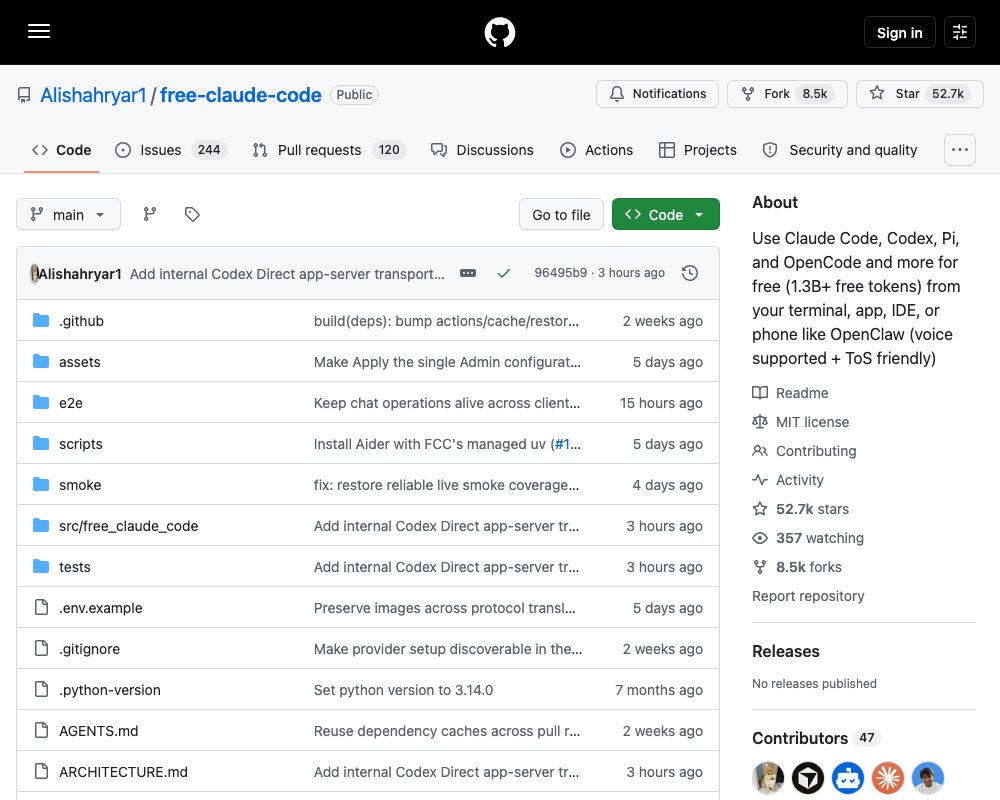The height and width of the screenshot is (800, 1000).
Task: Switch to the Code tab
Action: 61,150
